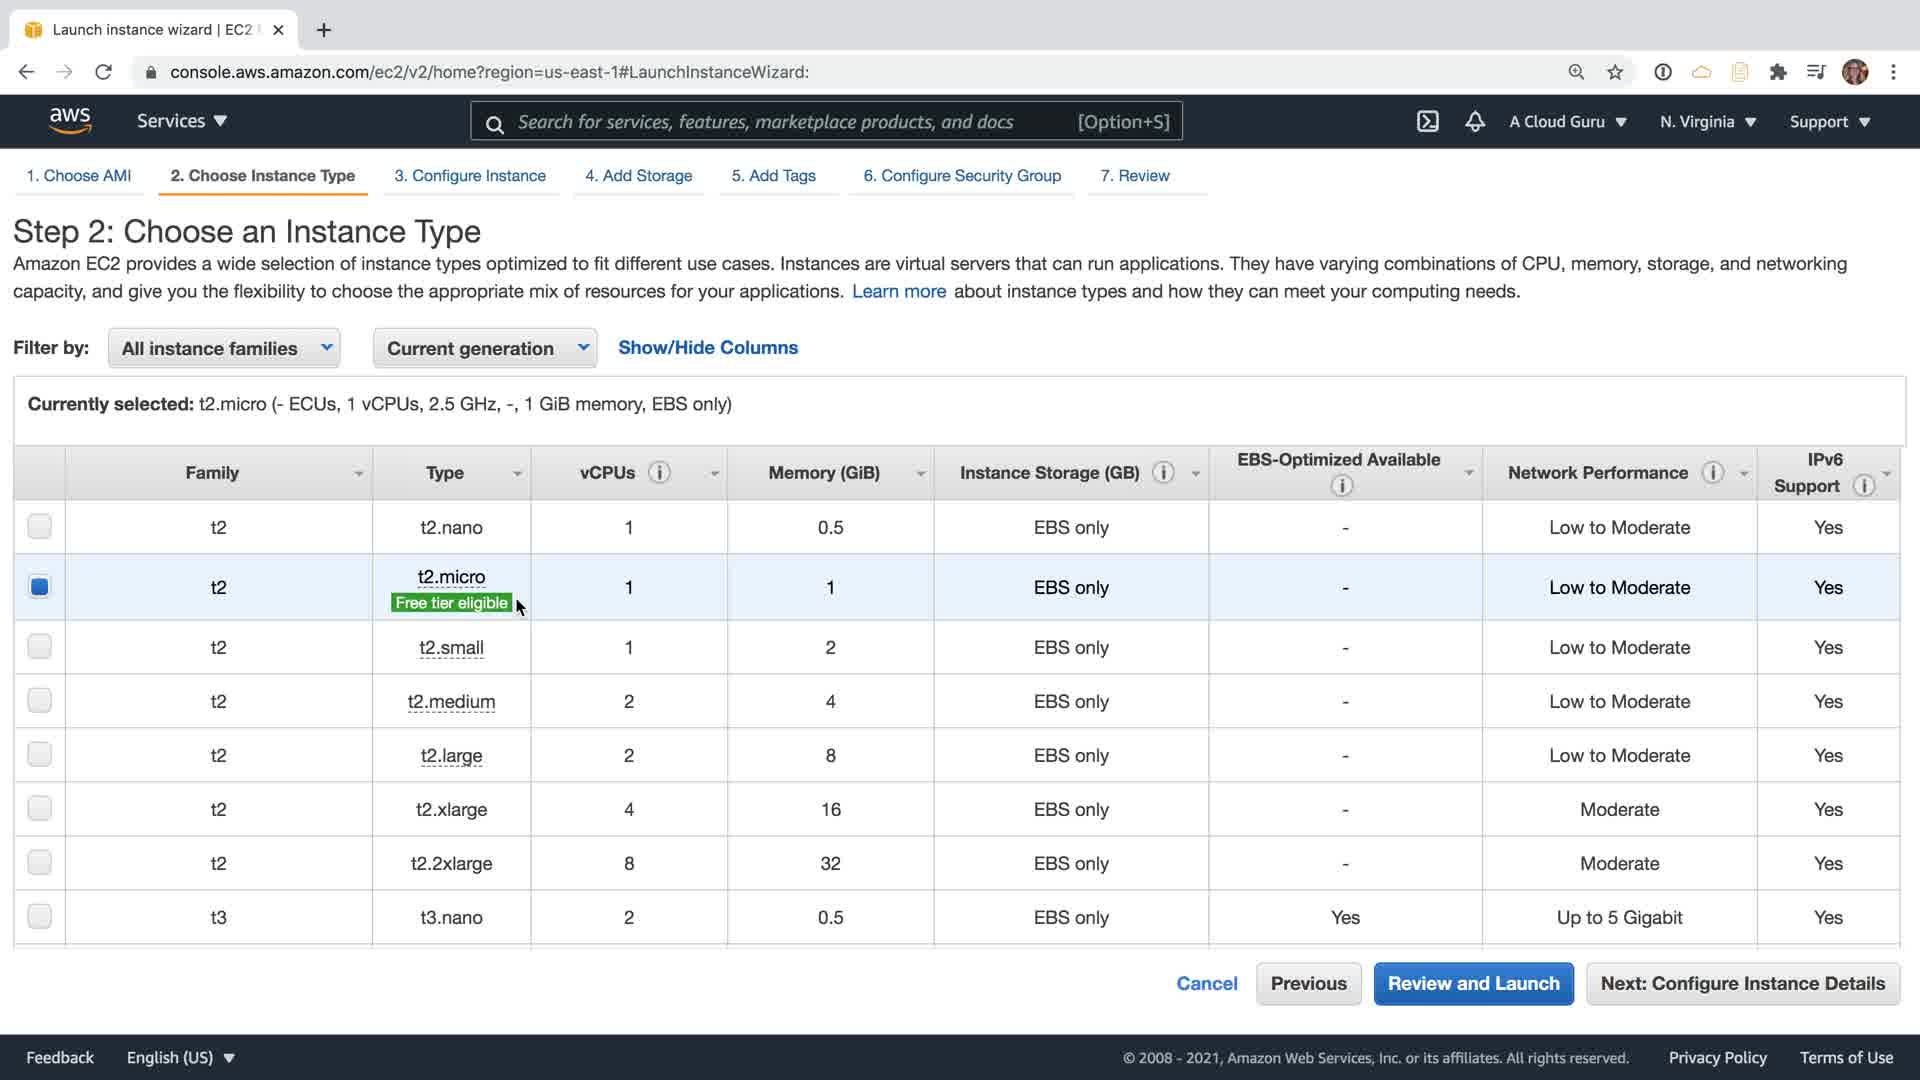Image resolution: width=1920 pixels, height=1080 pixels.
Task: Open browser extensions puzzle icon
Action: point(1777,72)
